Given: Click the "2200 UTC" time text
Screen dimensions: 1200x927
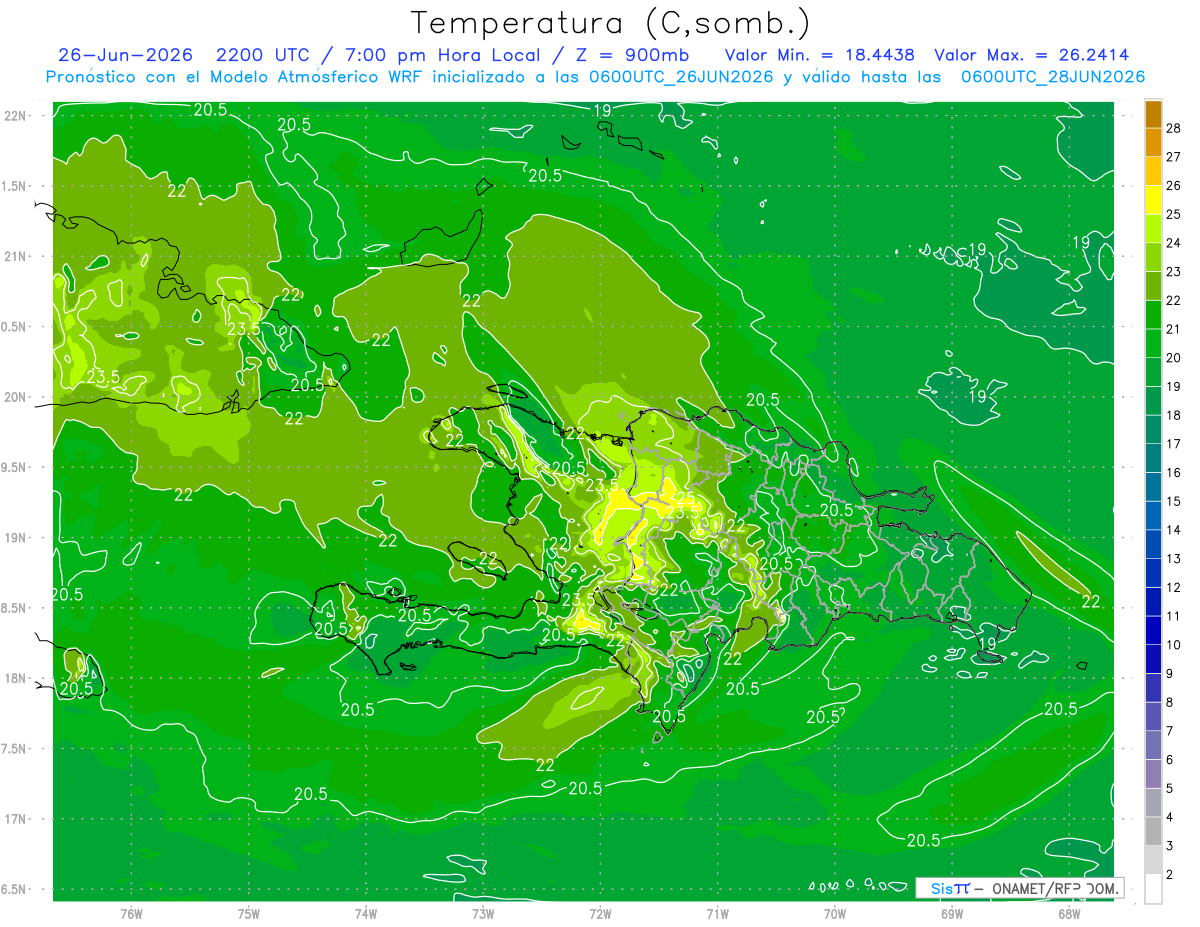Looking at the screenshot, I should tap(264, 55).
